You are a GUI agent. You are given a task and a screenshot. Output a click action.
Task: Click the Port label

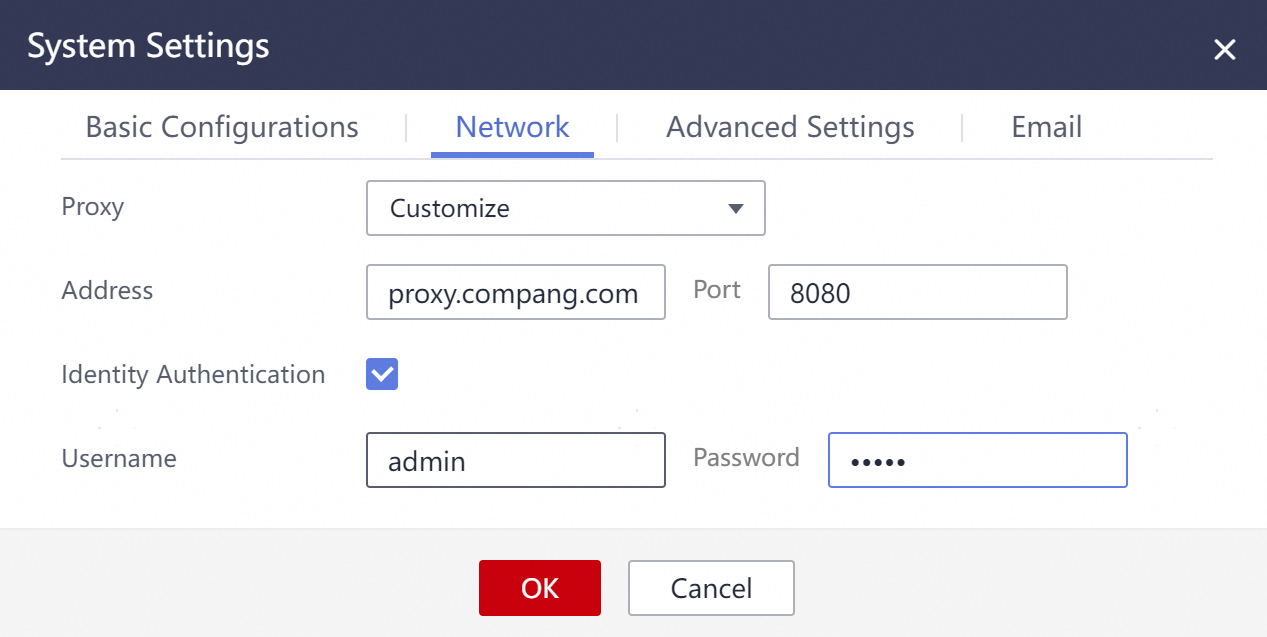click(717, 290)
